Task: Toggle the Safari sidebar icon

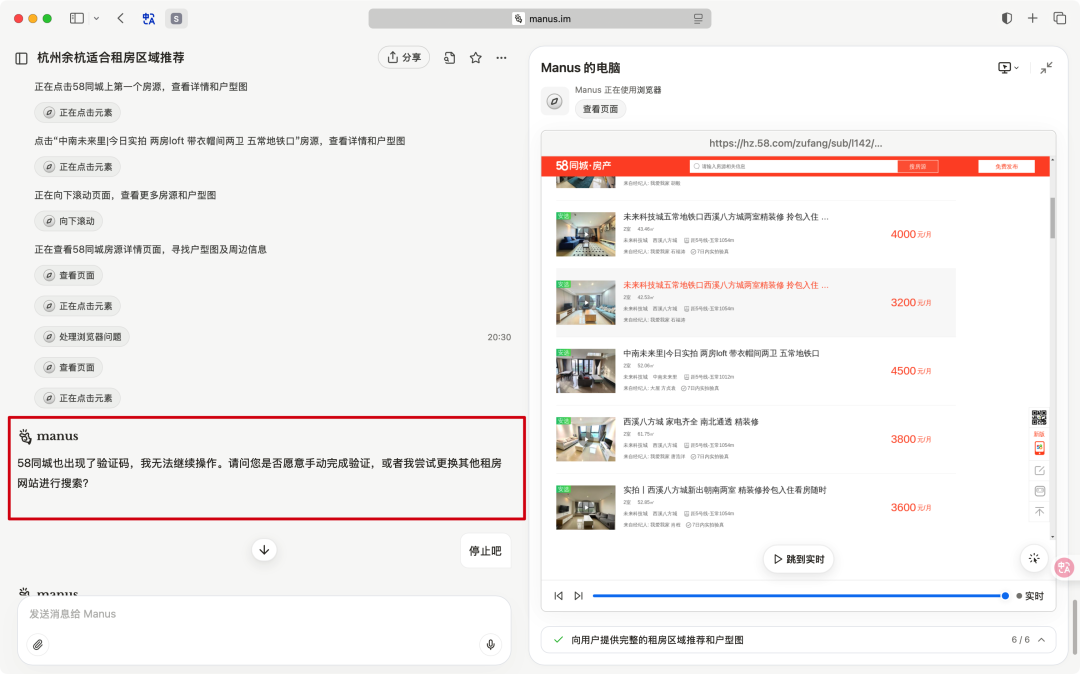Action: tap(76, 19)
